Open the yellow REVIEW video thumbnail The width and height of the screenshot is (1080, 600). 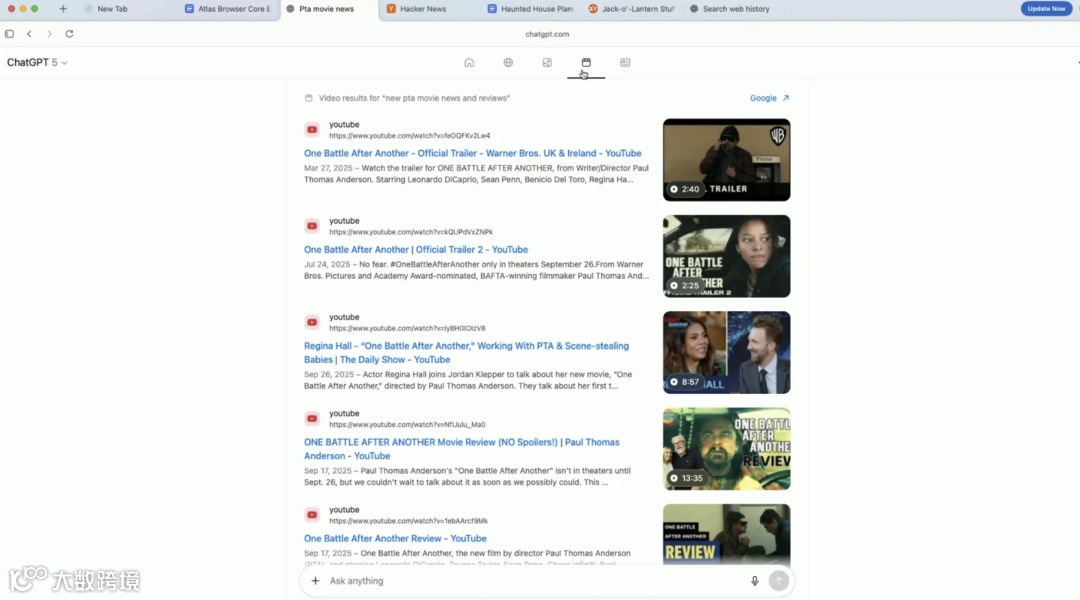727,535
